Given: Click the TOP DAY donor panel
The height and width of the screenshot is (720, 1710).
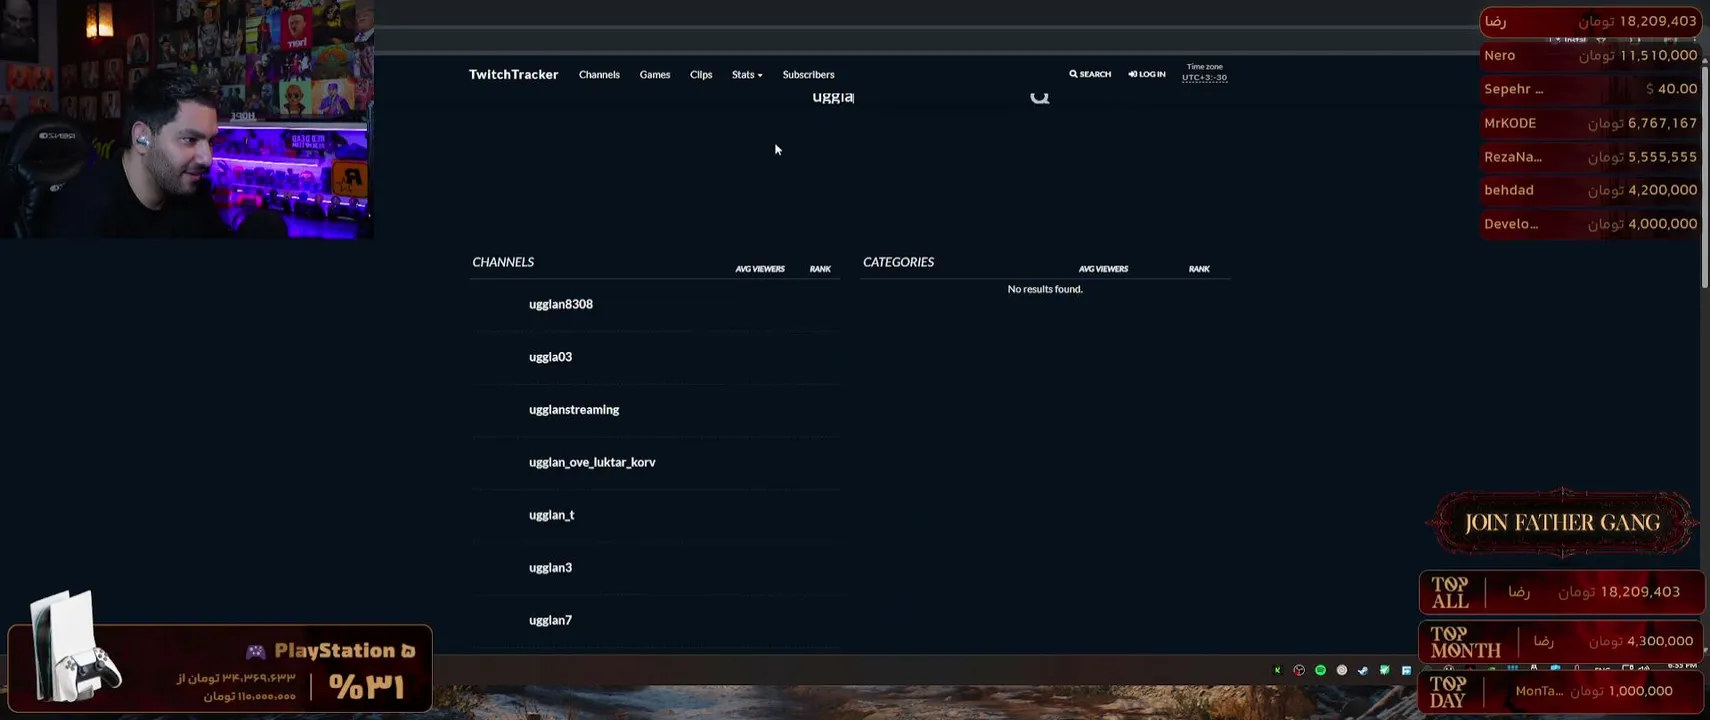Looking at the screenshot, I should [1562, 691].
